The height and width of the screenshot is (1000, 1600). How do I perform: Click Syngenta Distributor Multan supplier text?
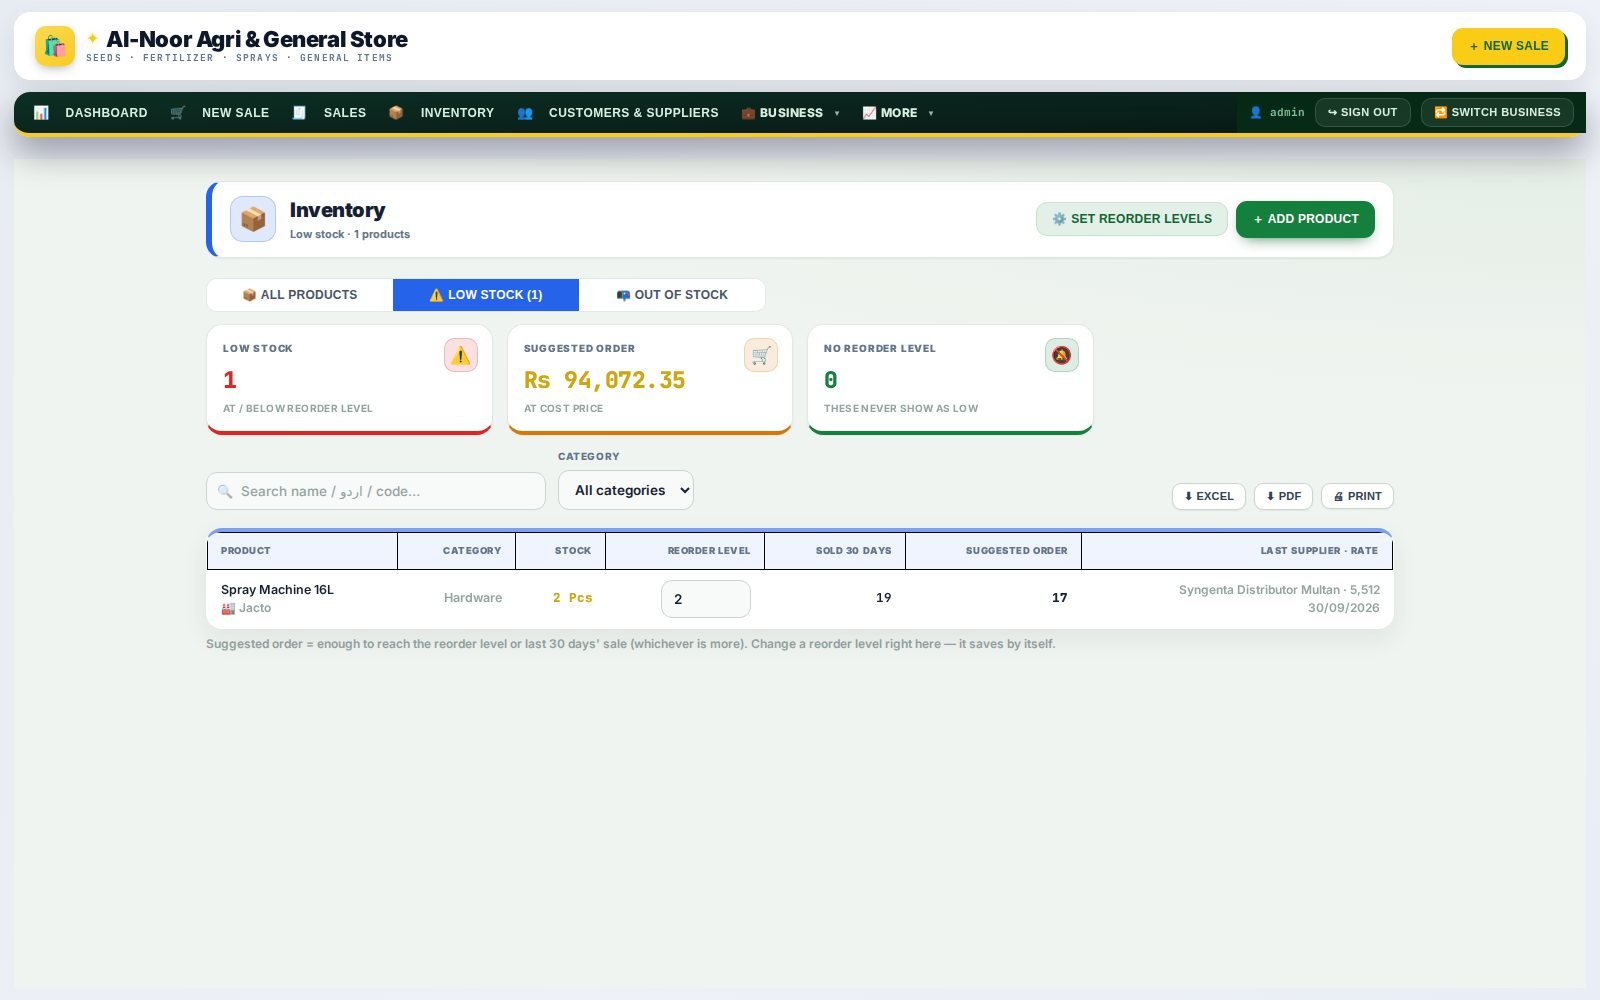(1259, 590)
